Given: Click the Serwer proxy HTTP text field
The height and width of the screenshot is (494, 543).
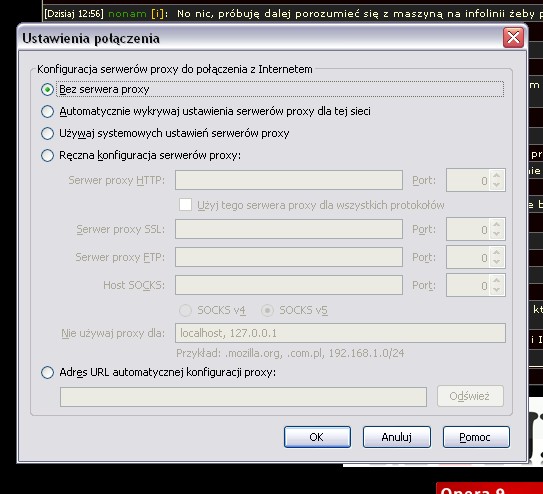Looking at the screenshot, I should click(x=289, y=180).
